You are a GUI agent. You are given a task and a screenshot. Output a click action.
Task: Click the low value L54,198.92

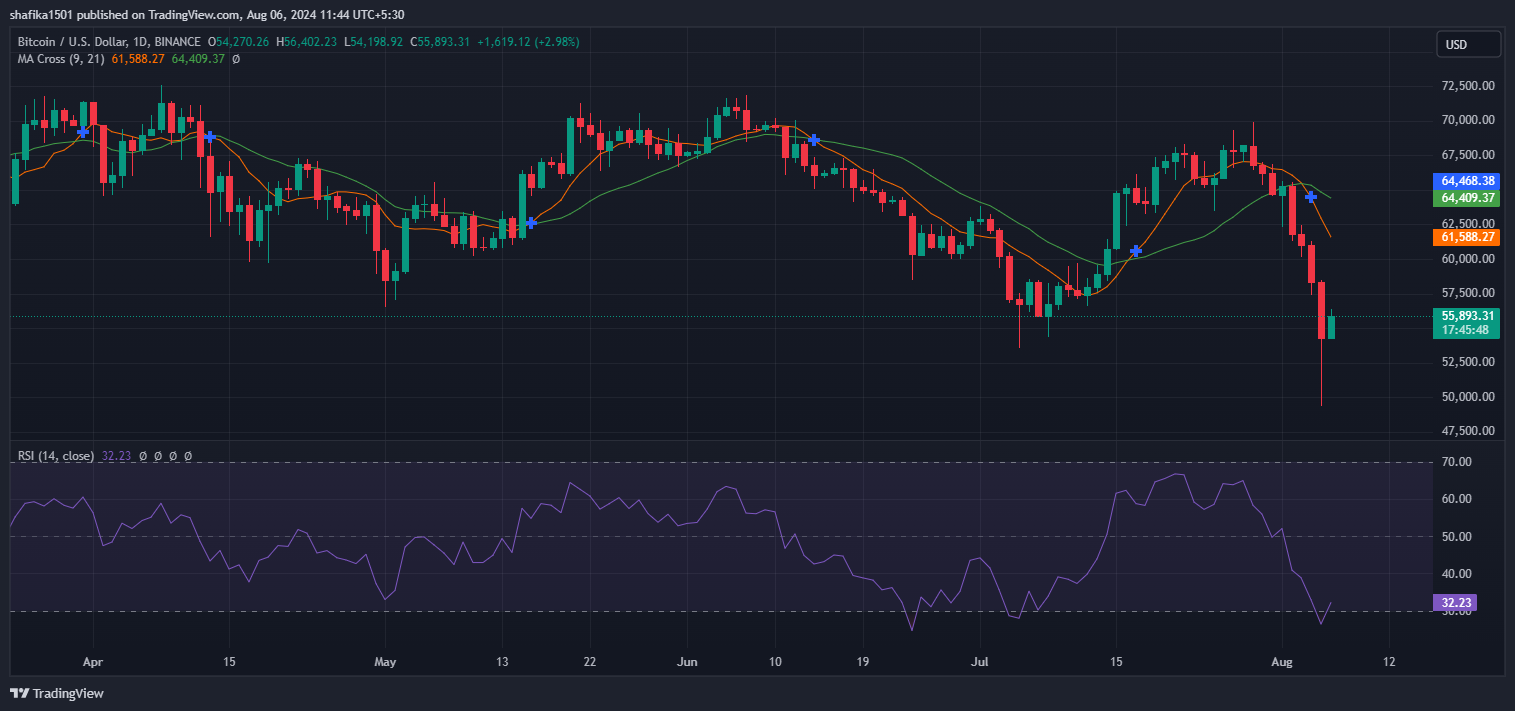tap(374, 42)
